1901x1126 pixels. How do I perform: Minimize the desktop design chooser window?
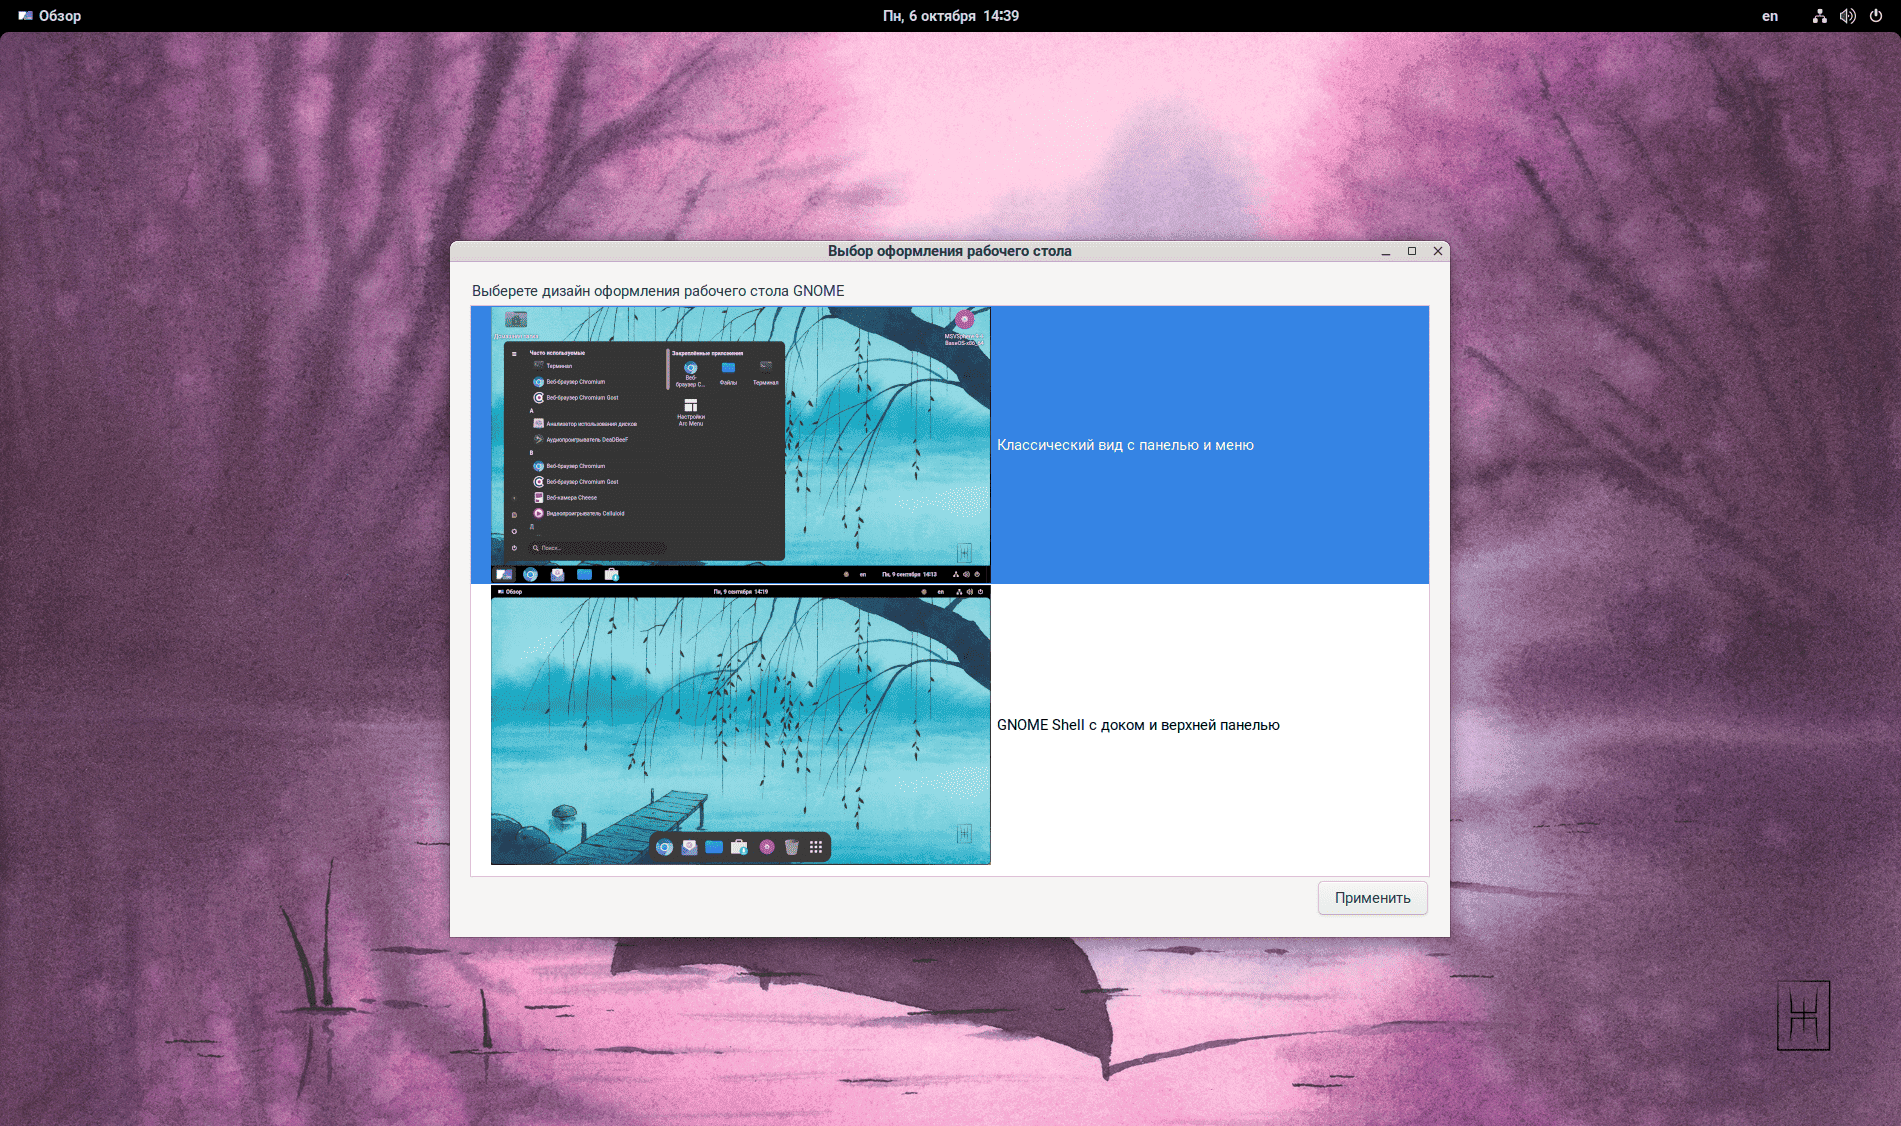click(x=1386, y=252)
